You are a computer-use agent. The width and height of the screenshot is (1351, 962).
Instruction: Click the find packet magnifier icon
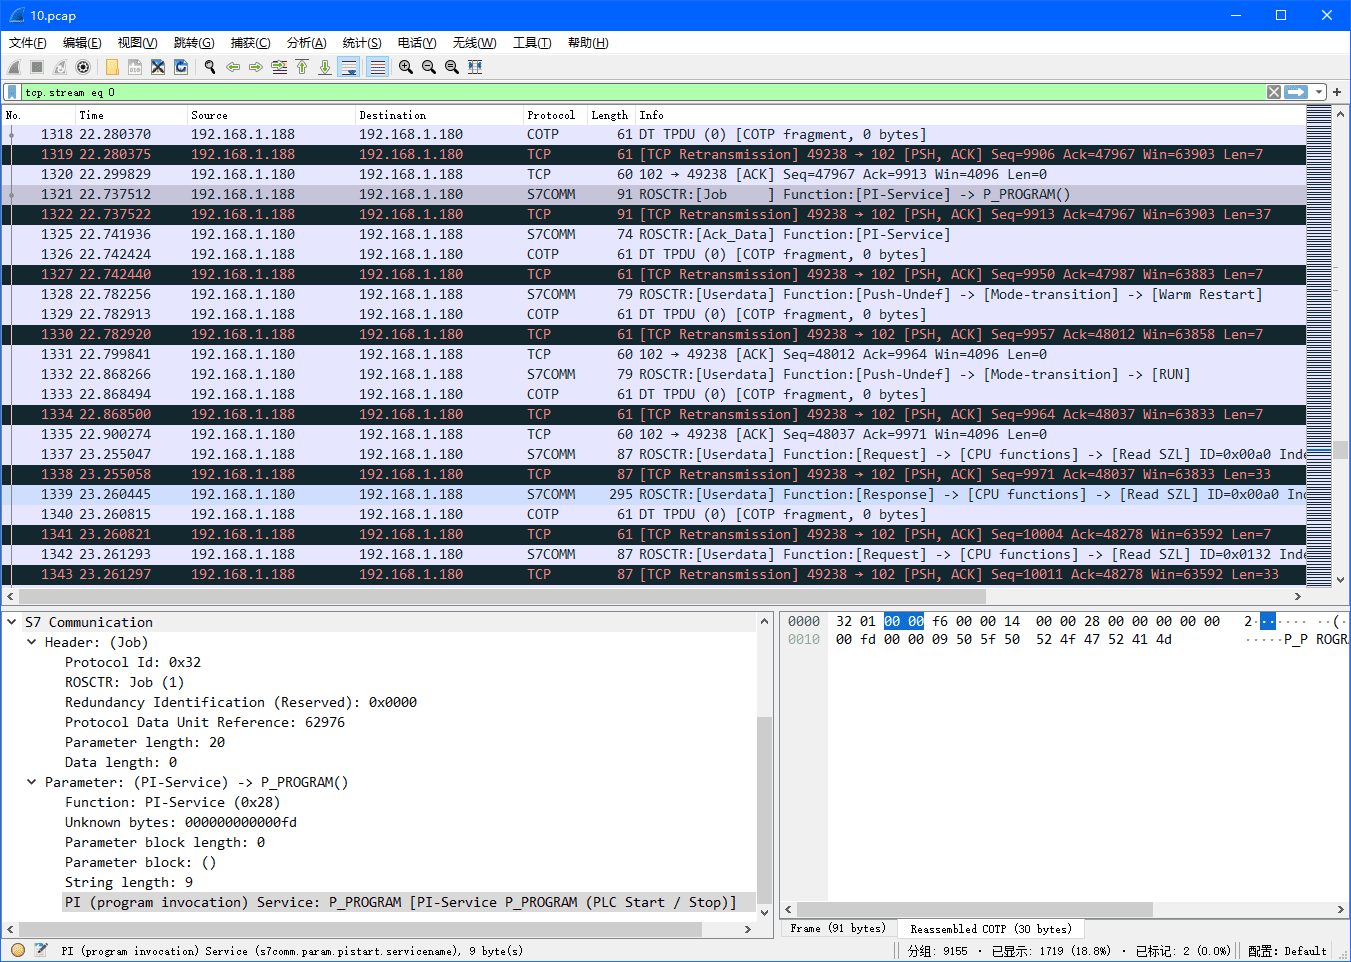[x=210, y=67]
